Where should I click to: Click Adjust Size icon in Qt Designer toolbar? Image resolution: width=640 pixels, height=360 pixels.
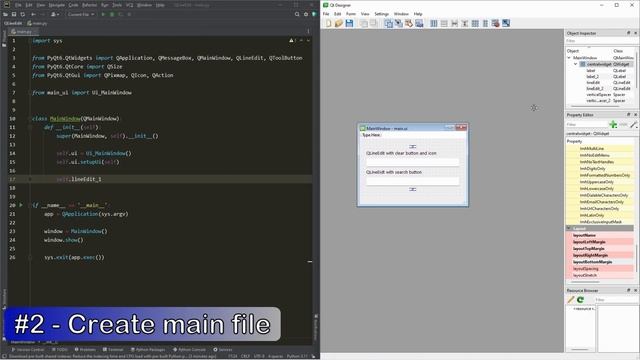coord(506,24)
